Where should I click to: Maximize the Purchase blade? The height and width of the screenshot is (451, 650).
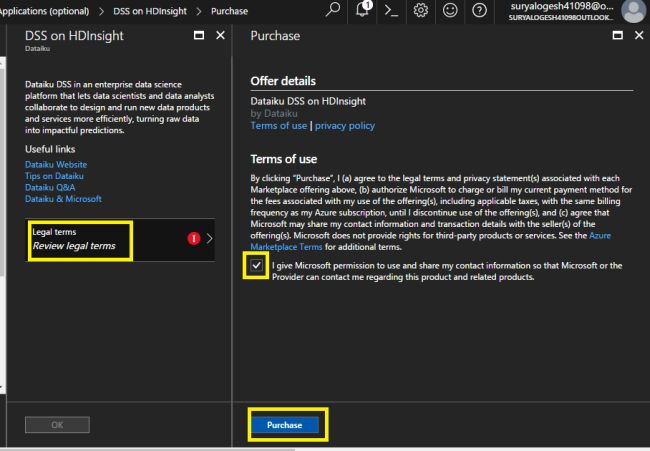618,36
